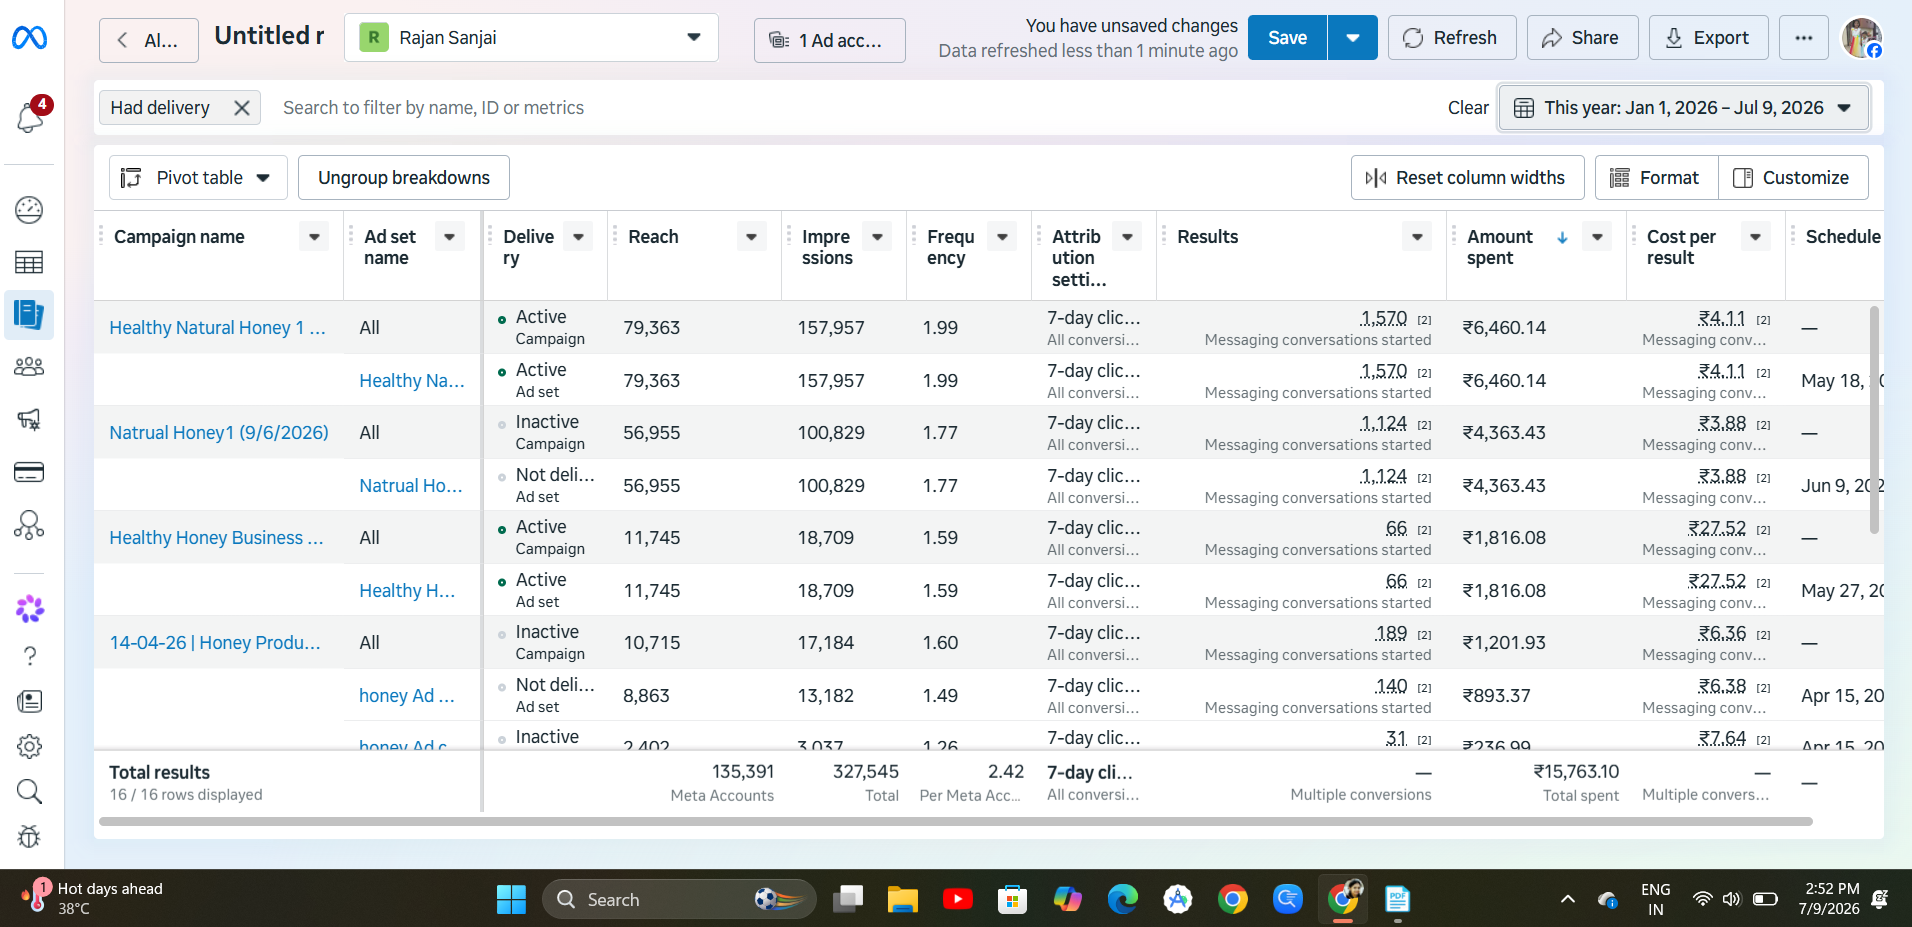The height and width of the screenshot is (927, 1912).
Task: Click the filter search input field
Action: pos(850,108)
